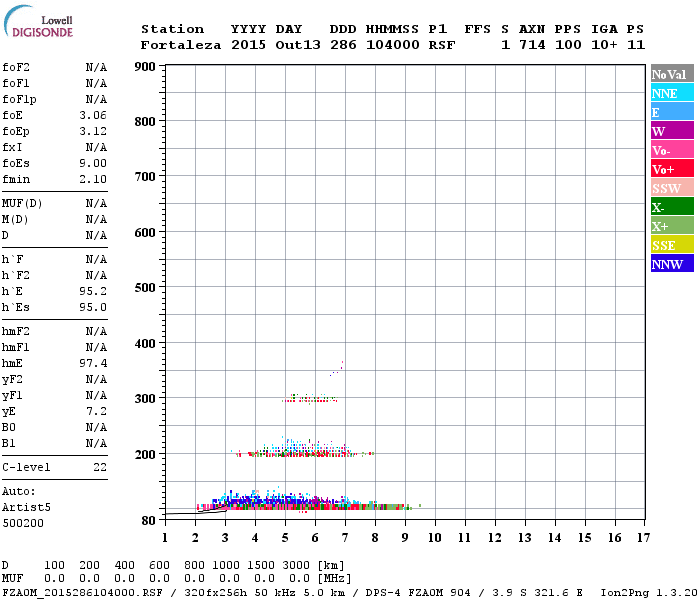
Task: Click the W purple legend swatch
Action: tap(672, 131)
